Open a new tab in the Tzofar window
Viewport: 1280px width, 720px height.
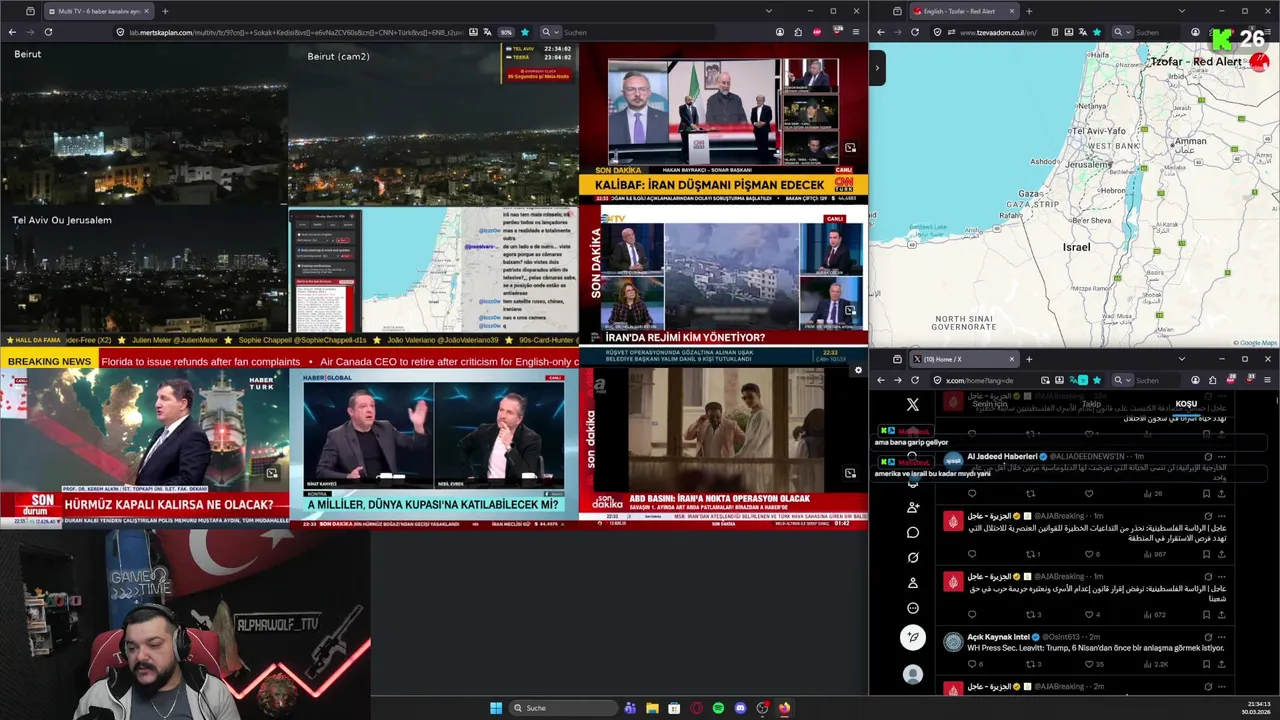coord(1029,11)
